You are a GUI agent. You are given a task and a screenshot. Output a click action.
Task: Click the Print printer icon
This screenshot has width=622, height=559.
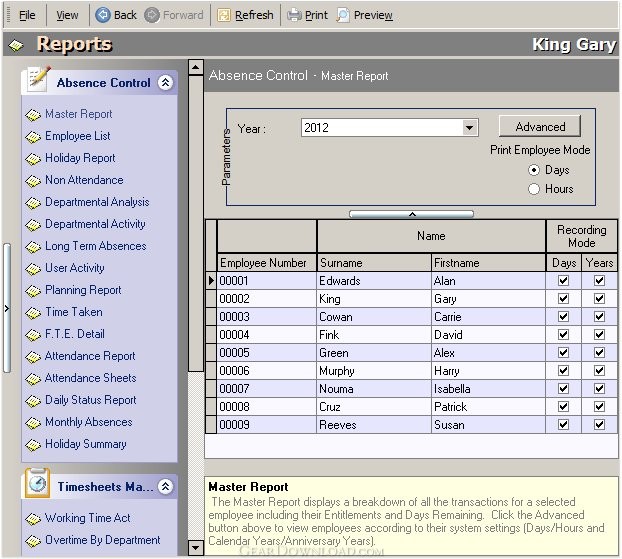click(294, 15)
